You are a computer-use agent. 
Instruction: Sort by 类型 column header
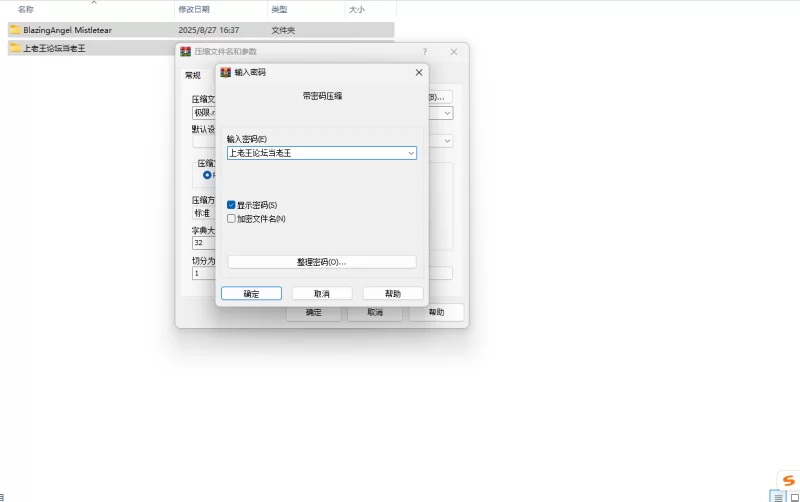tap(279, 9)
